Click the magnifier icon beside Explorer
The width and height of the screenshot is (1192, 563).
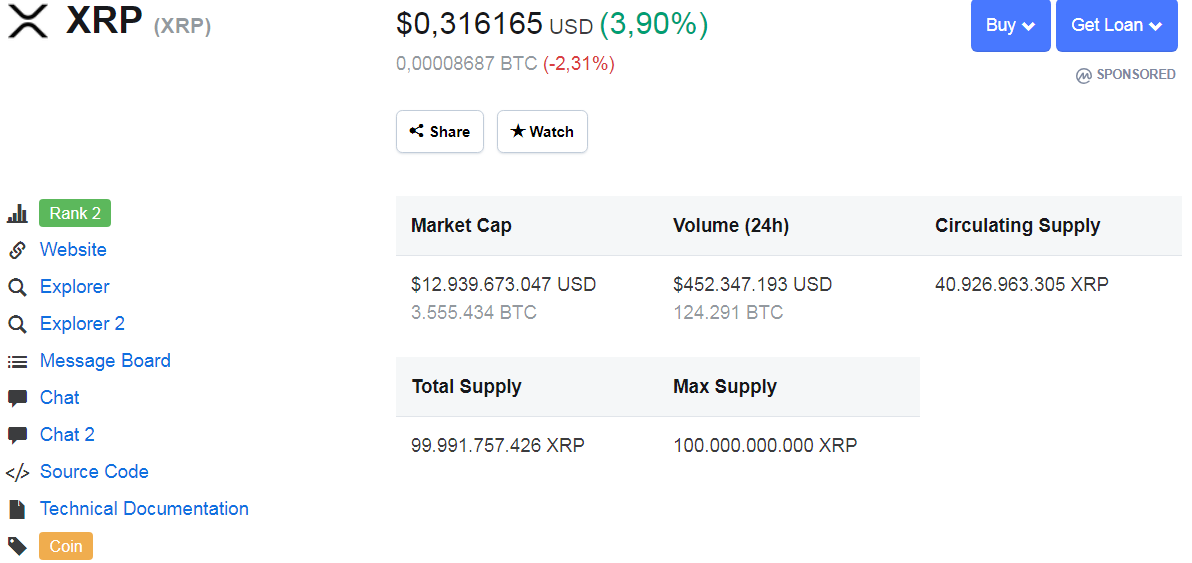(x=17, y=288)
